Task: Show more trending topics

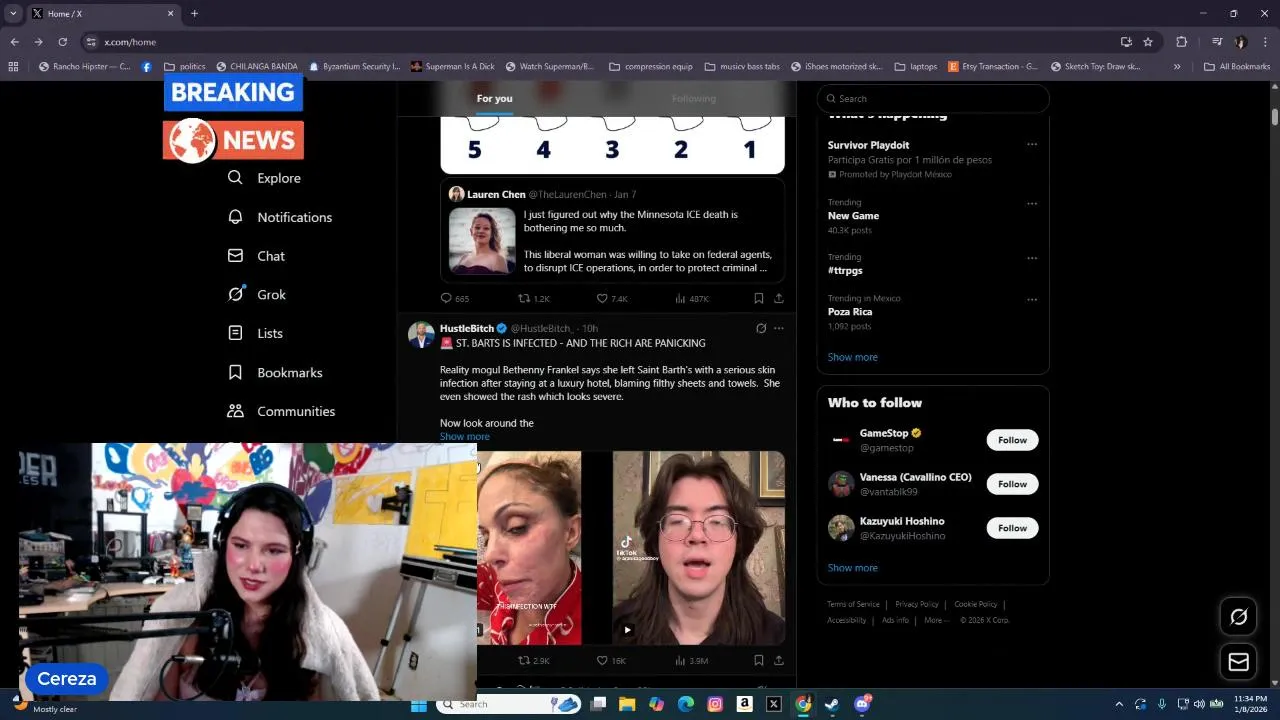Action: (x=853, y=357)
